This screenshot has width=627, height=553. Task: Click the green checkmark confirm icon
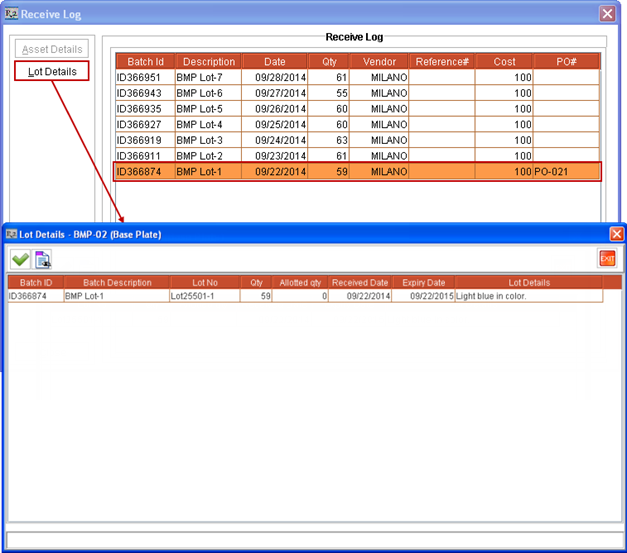pyautogui.click(x=20, y=260)
